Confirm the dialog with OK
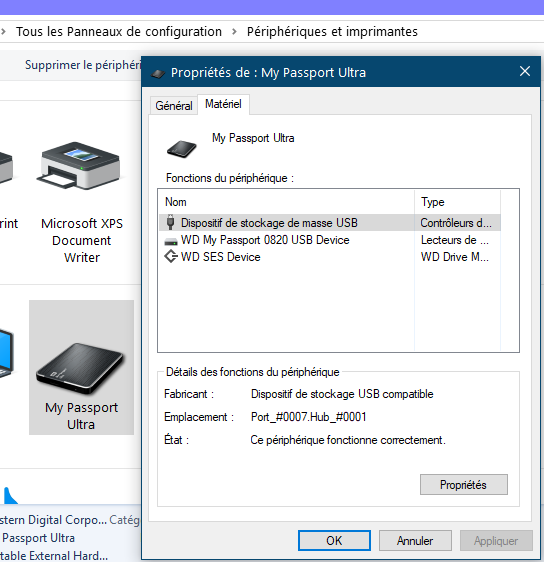The height and width of the screenshot is (562, 544). (x=334, y=540)
